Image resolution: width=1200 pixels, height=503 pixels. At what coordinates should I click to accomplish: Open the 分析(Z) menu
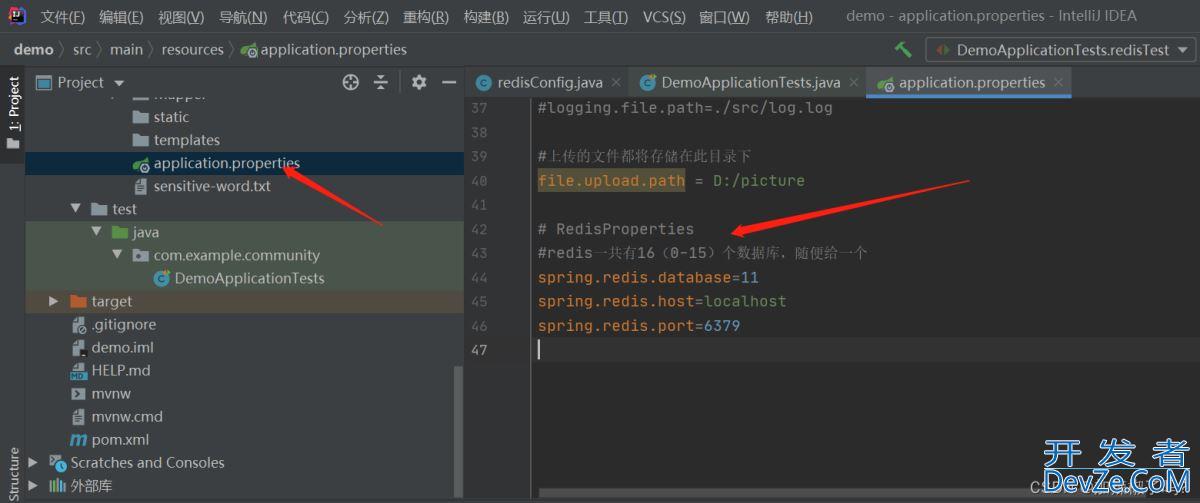tap(366, 17)
